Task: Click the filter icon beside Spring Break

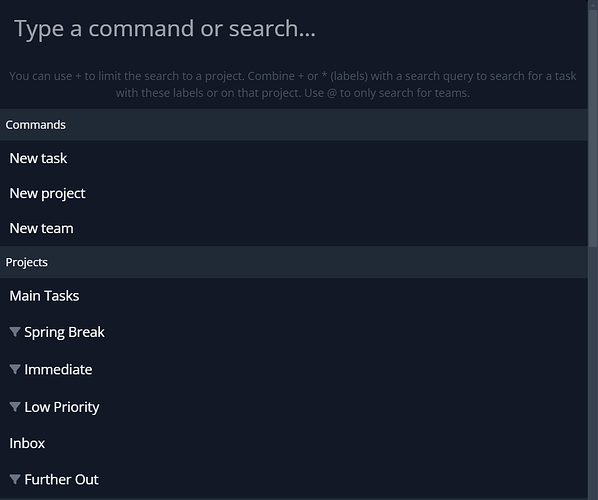Action: (15, 332)
